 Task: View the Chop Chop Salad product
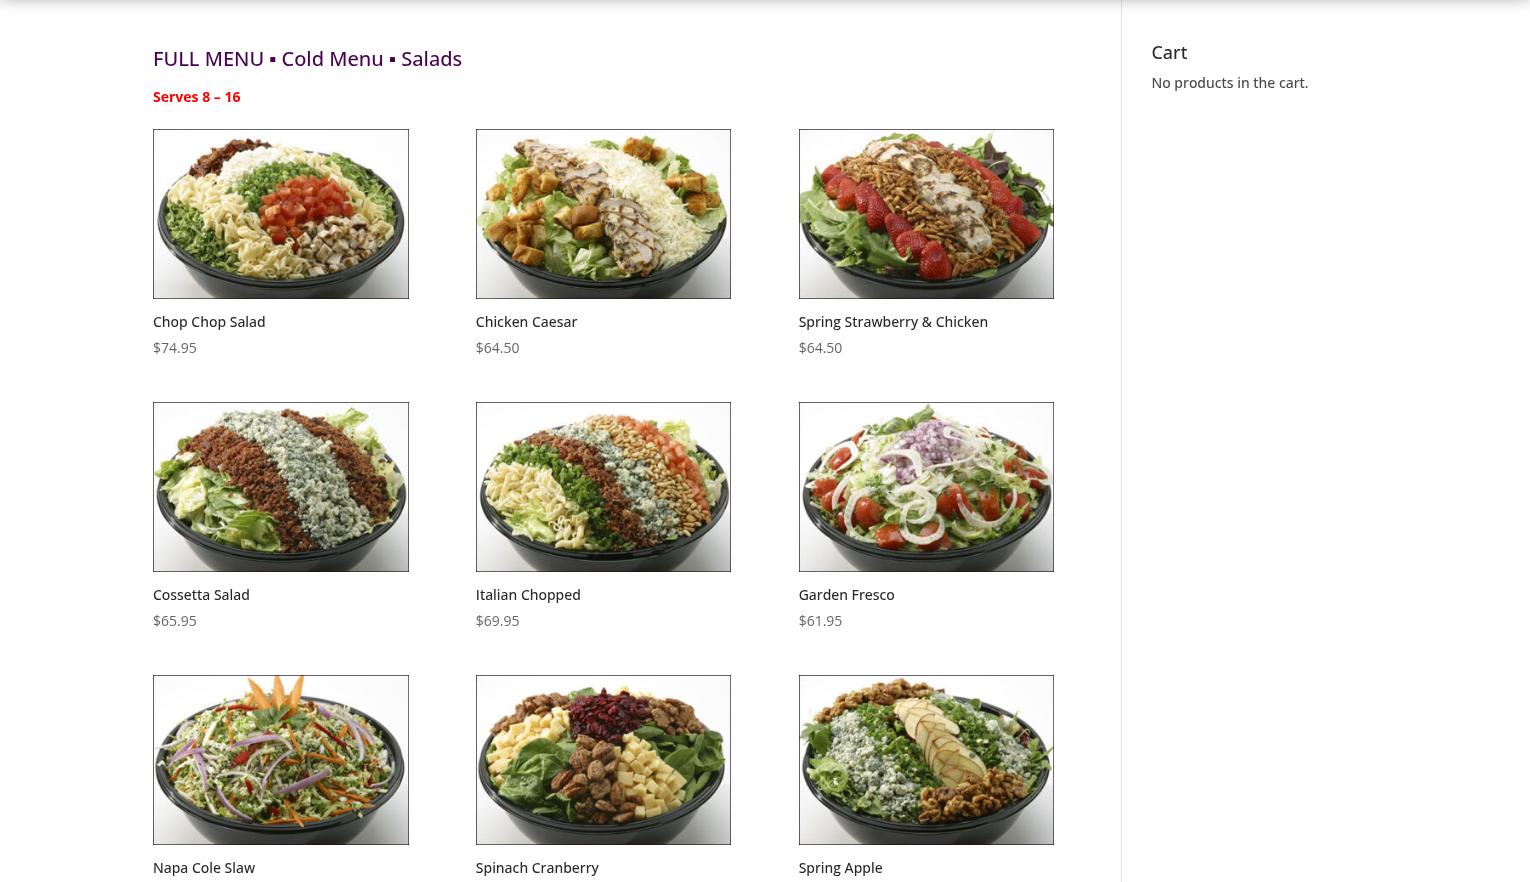pyautogui.click(x=209, y=321)
